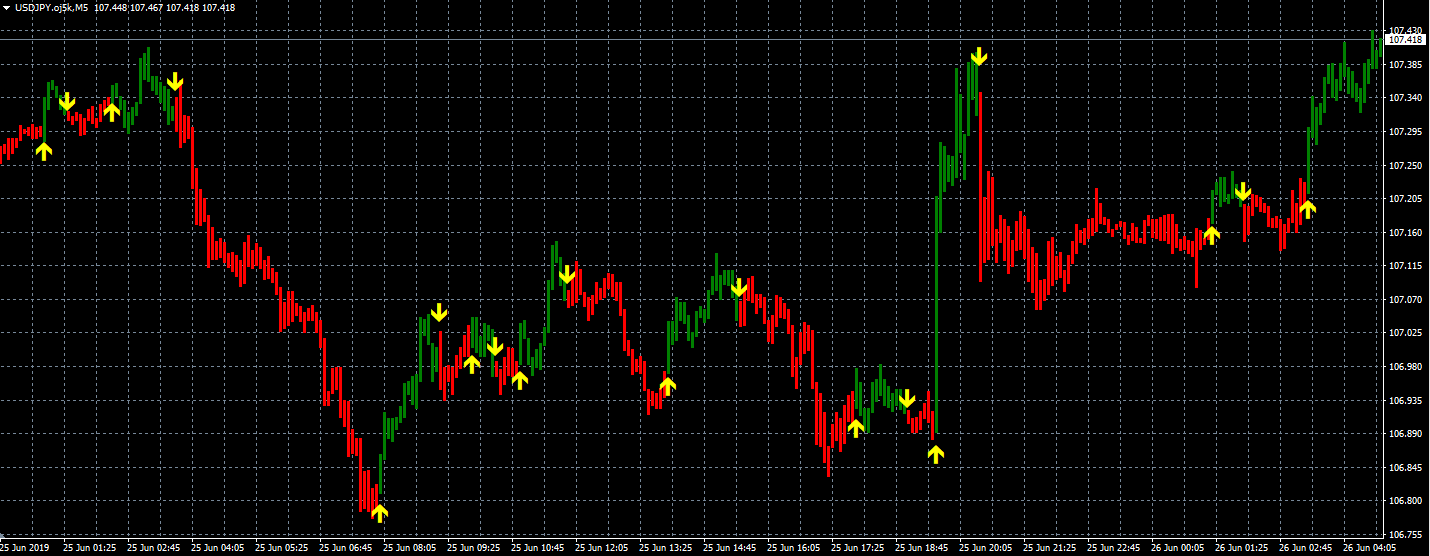The image size is (1430, 556).
Task: Click the 106.935 price axis label
Action: (1406, 401)
